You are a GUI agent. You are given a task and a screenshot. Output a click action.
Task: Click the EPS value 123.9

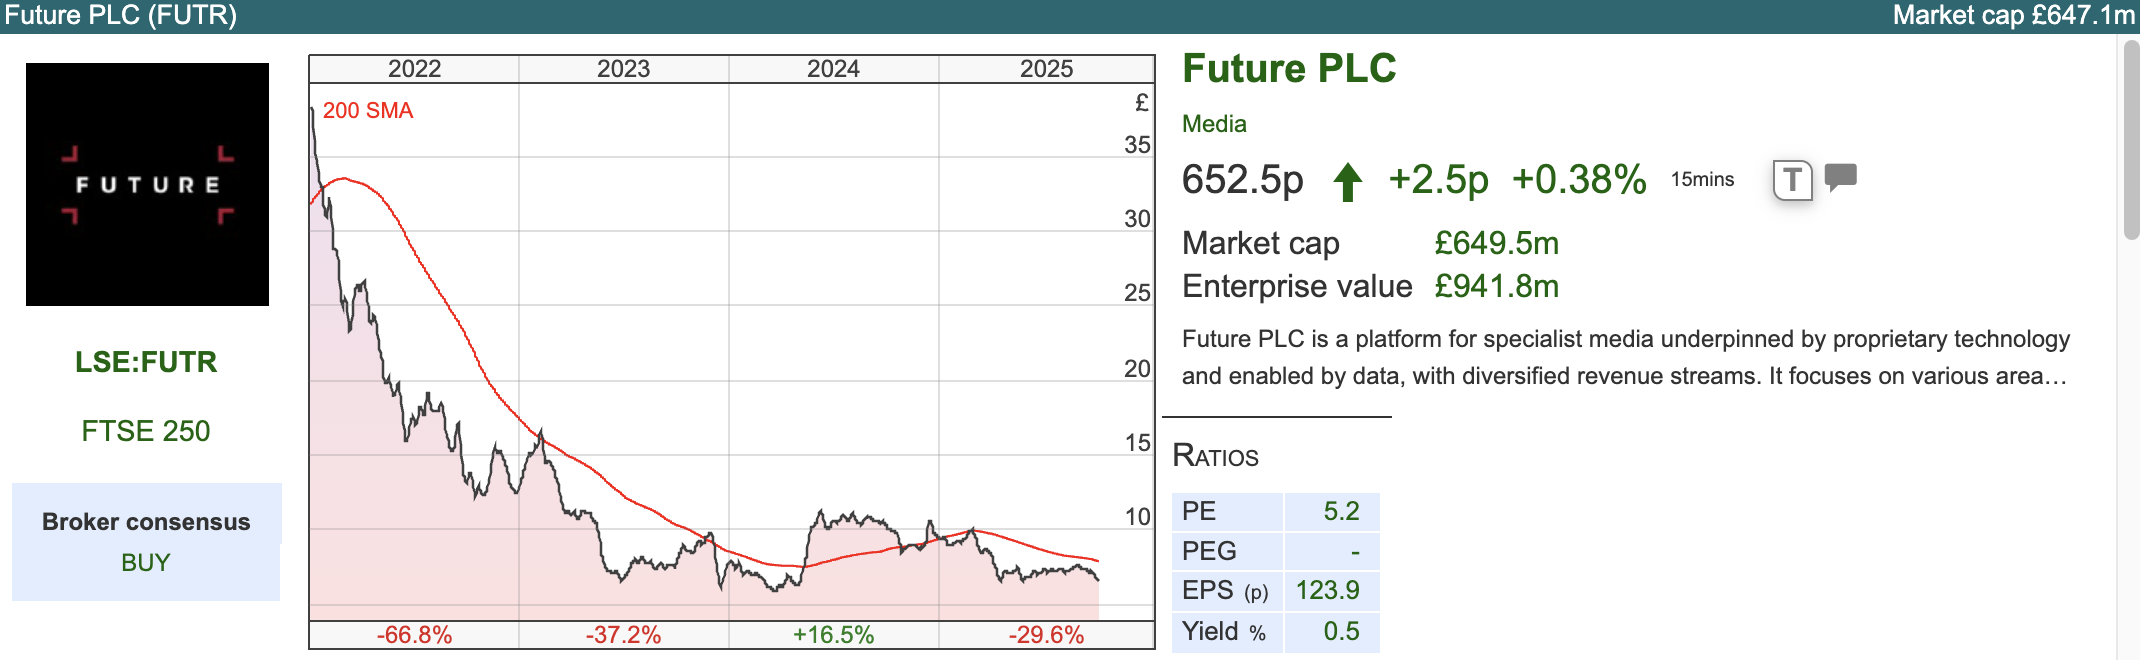[x=1327, y=591]
